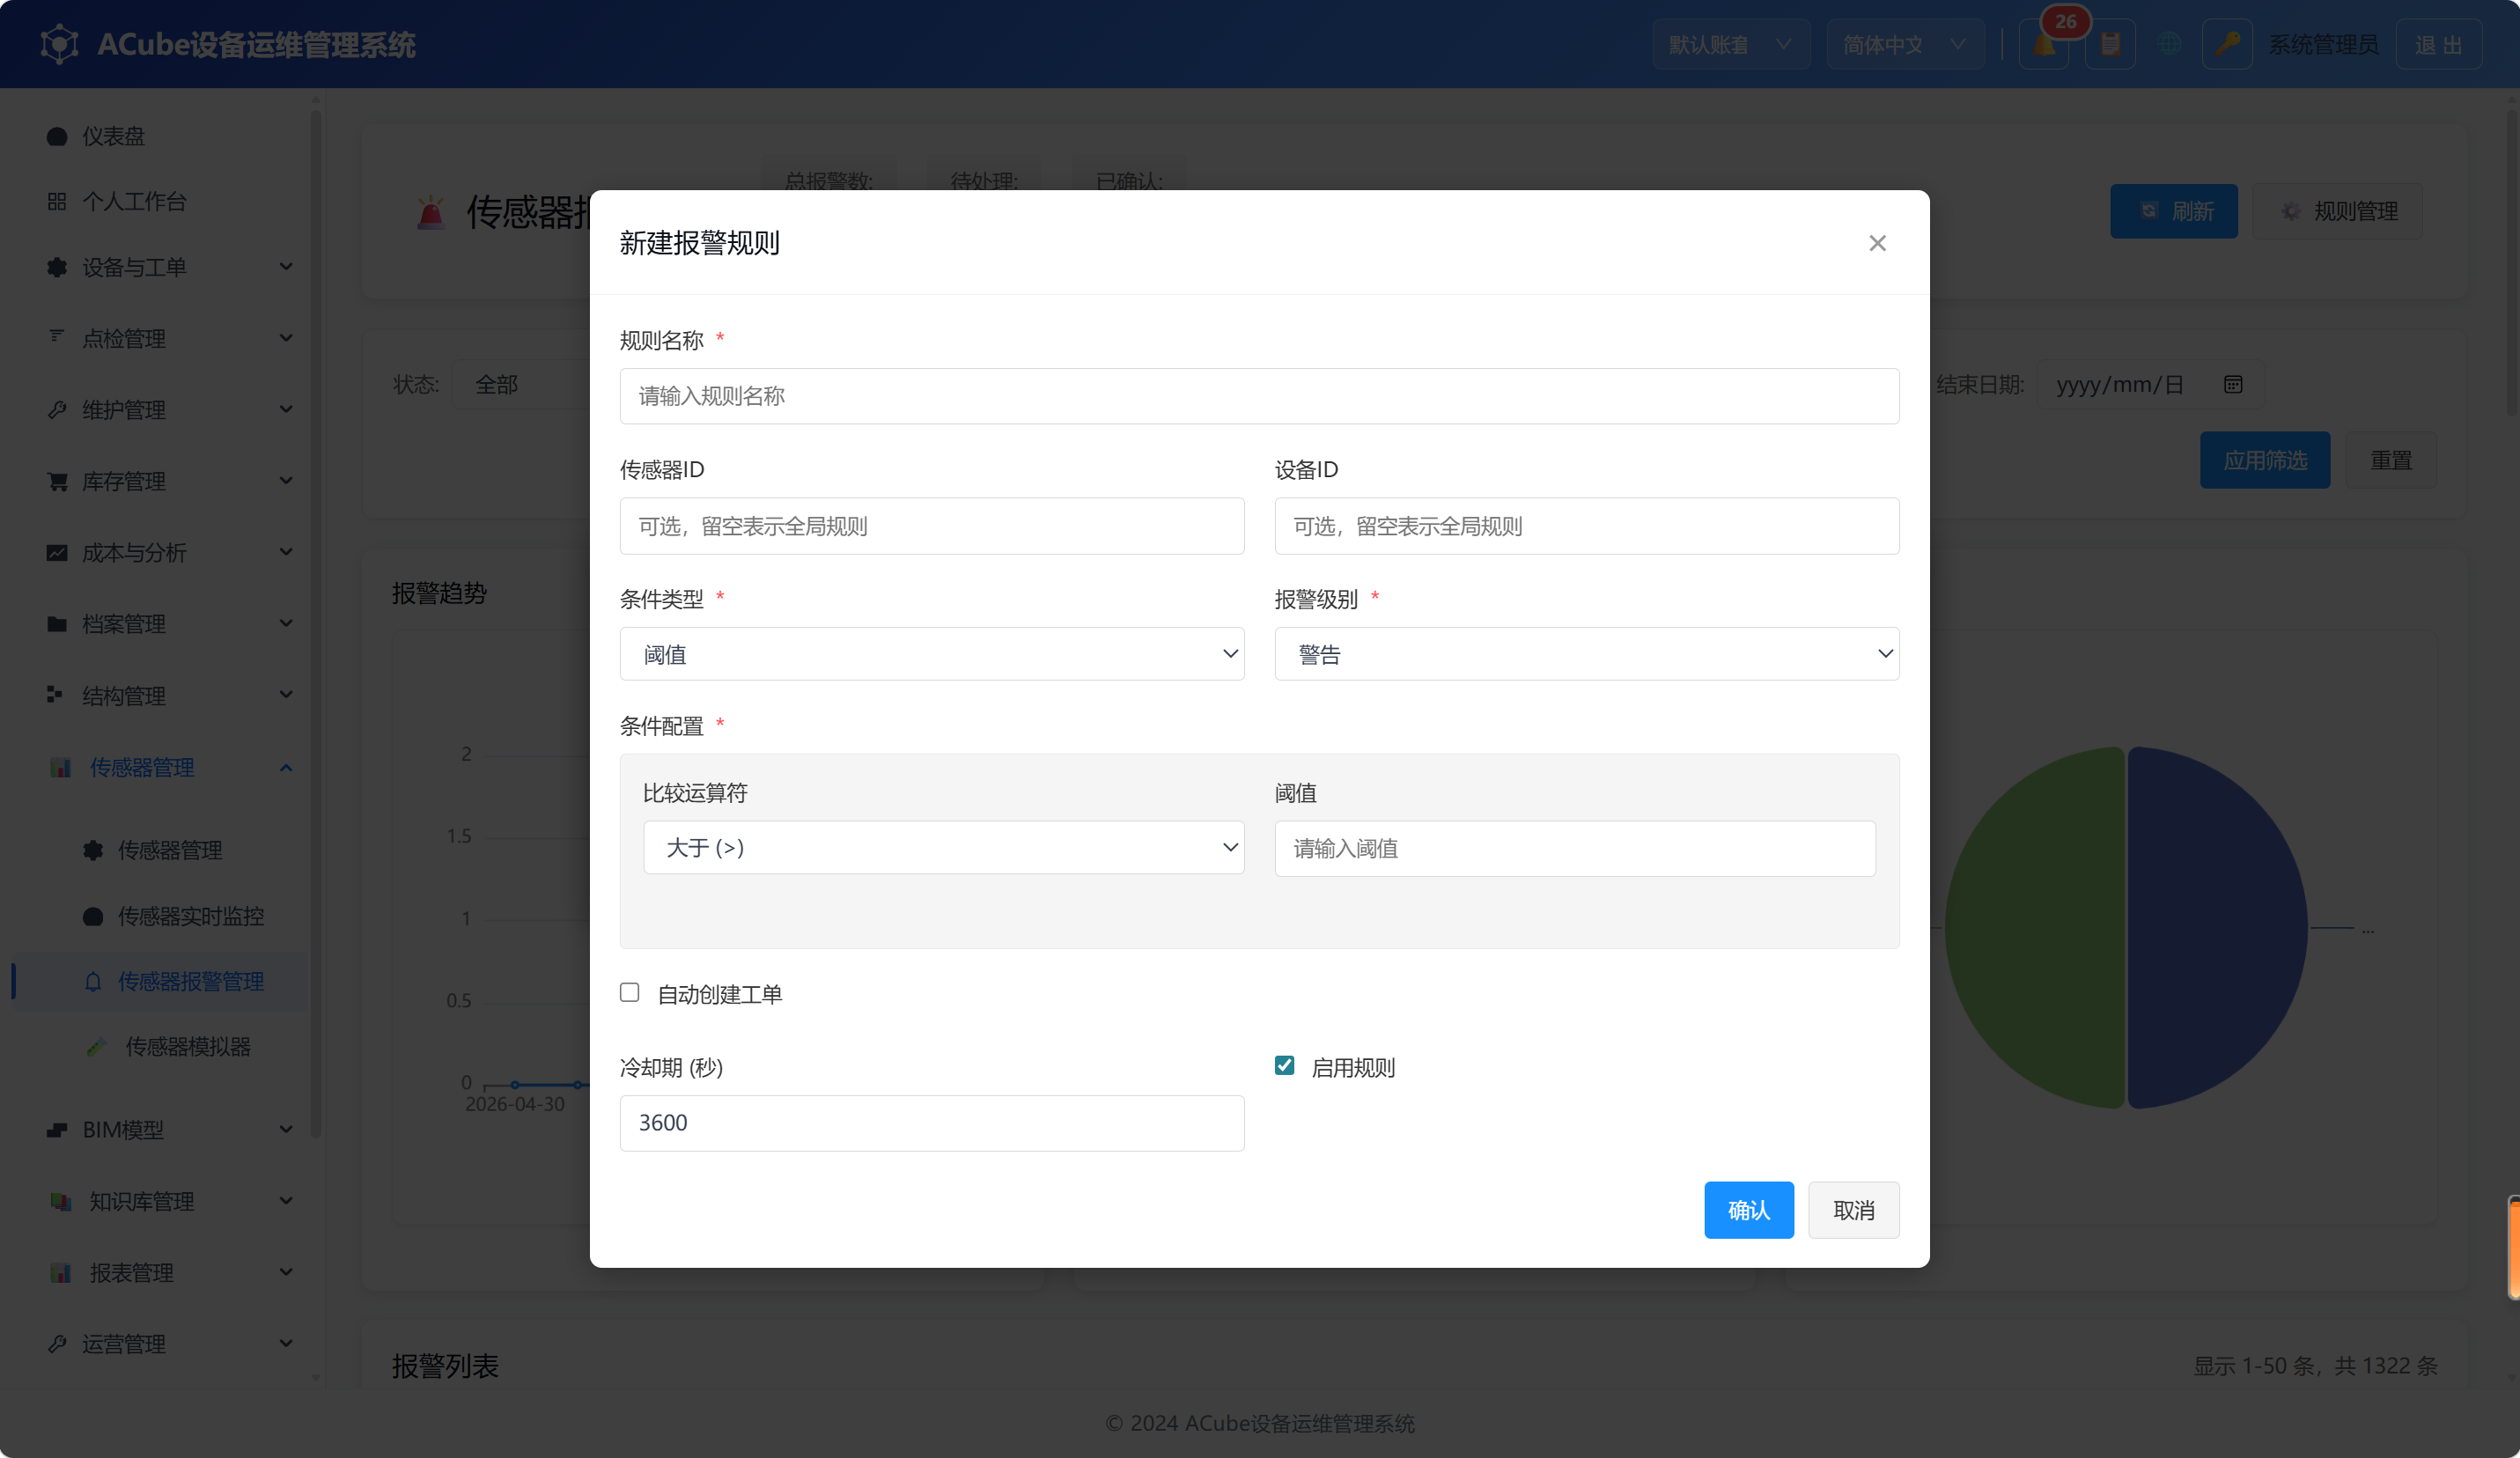Click the calendar icon in 结束日期 field
This screenshot has height=1458, width=2520.
(x=2233, y=385)
